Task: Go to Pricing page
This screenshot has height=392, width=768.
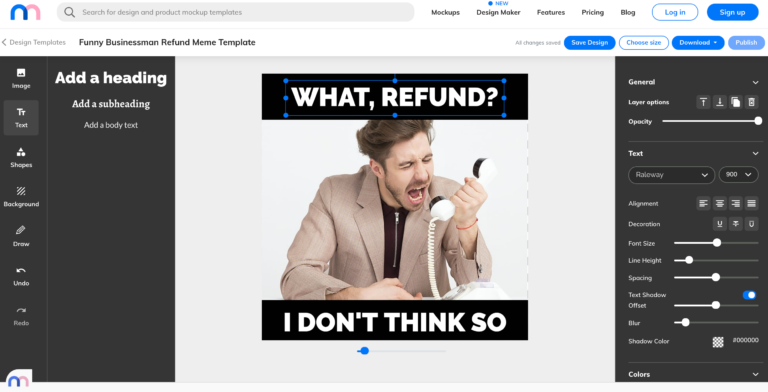Action: coord(592,13)
